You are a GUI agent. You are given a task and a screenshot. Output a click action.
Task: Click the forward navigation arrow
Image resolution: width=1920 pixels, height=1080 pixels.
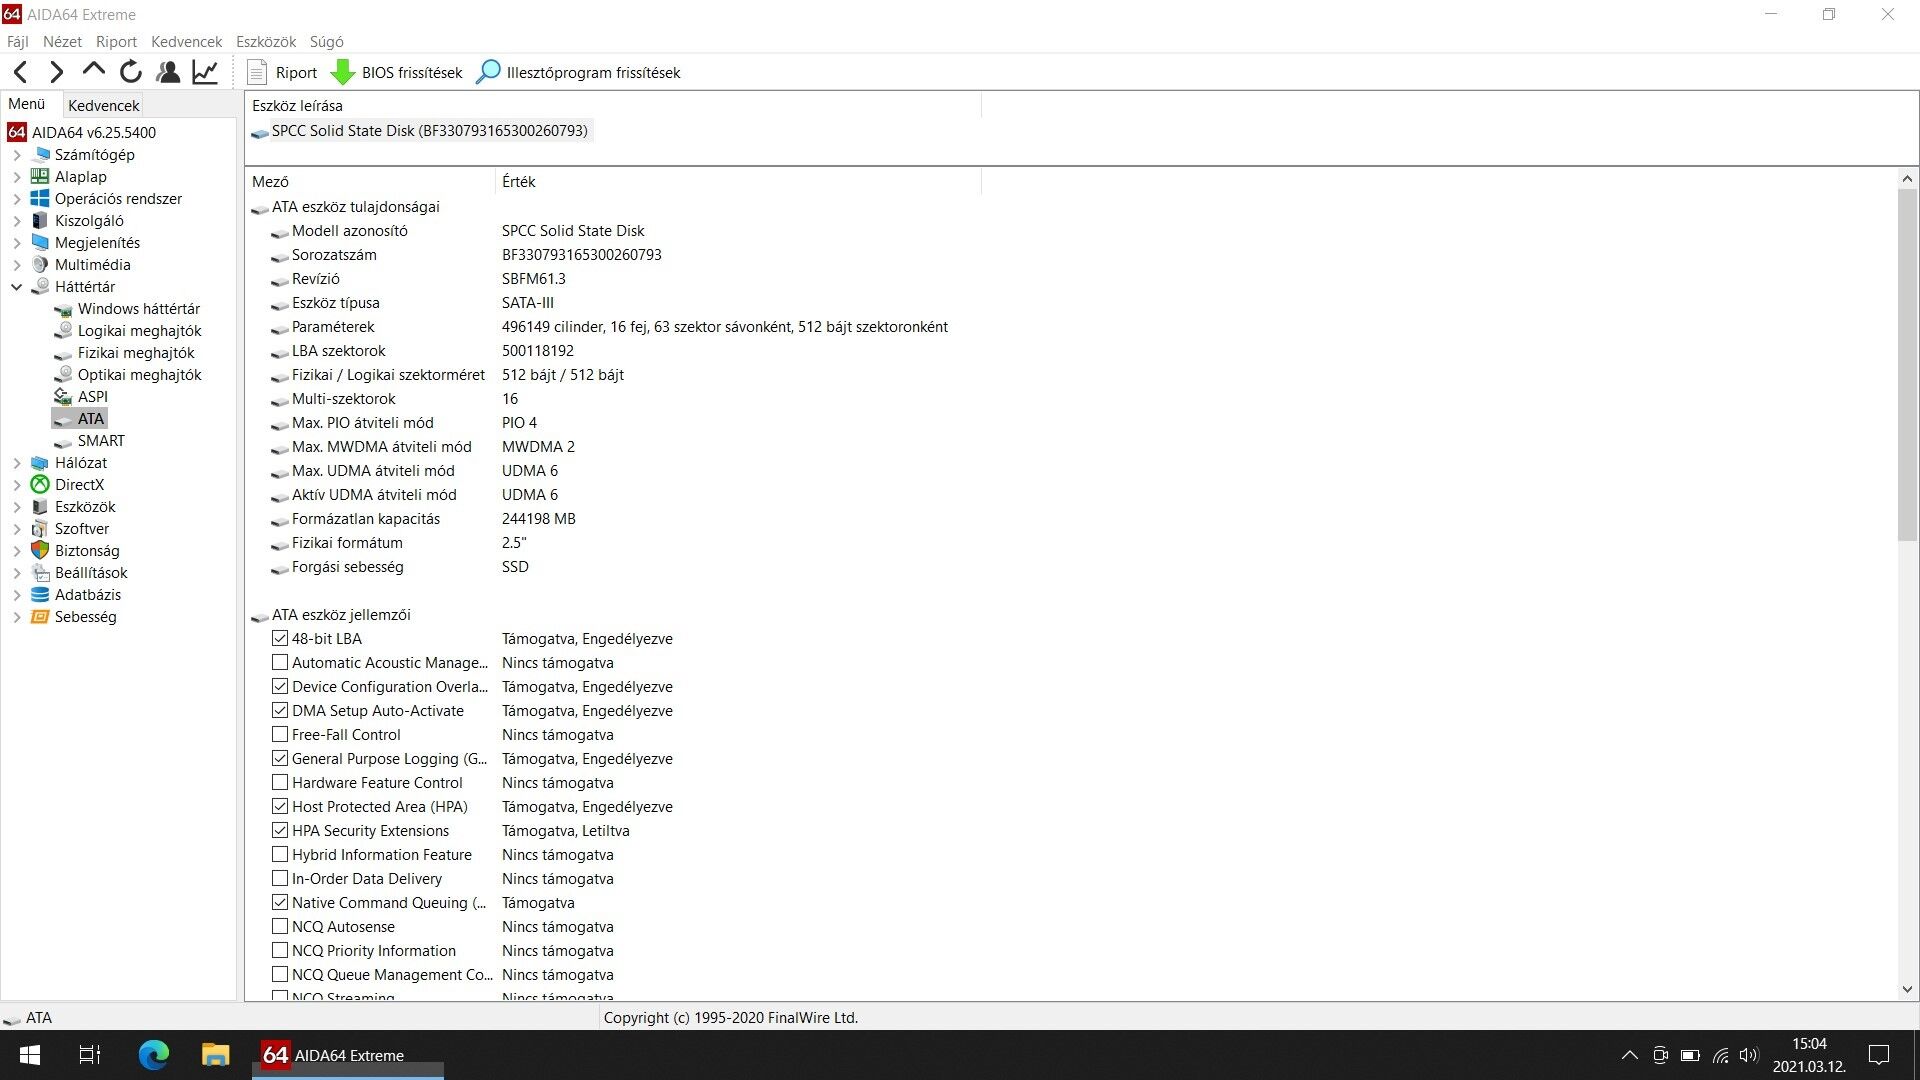coord(57,72)
